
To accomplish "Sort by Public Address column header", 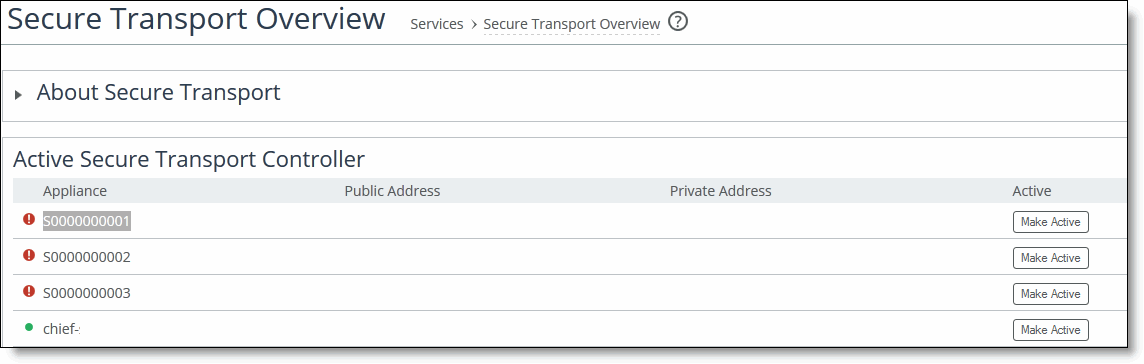I will [392, 191].
